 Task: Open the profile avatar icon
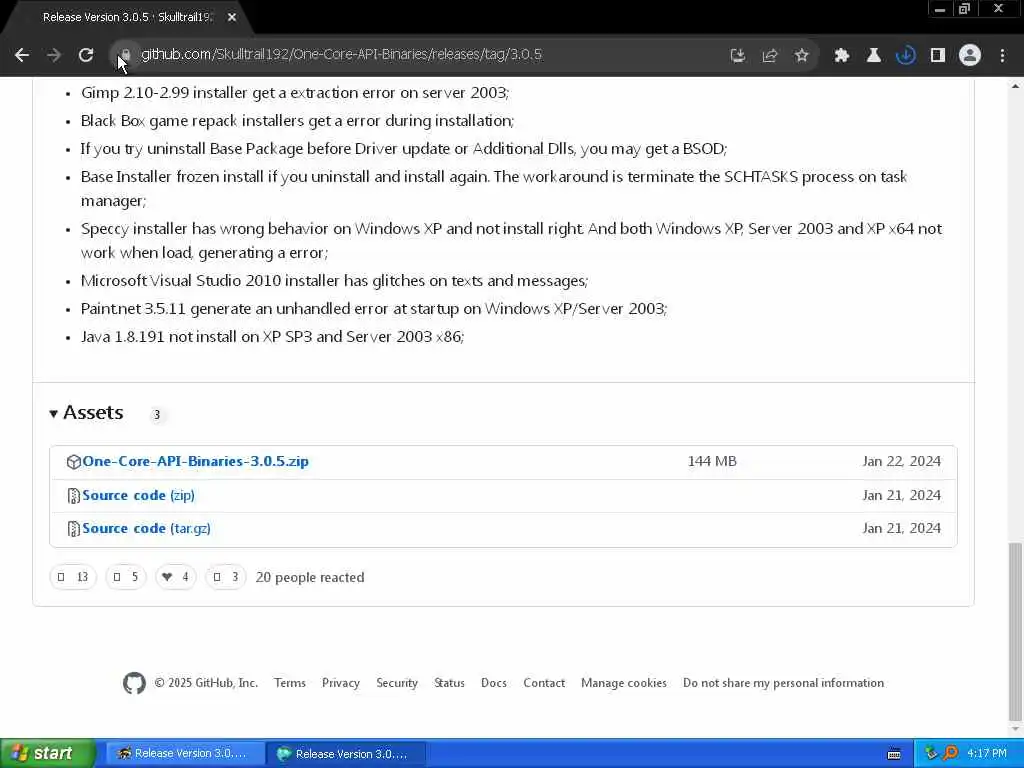(970, 56)
